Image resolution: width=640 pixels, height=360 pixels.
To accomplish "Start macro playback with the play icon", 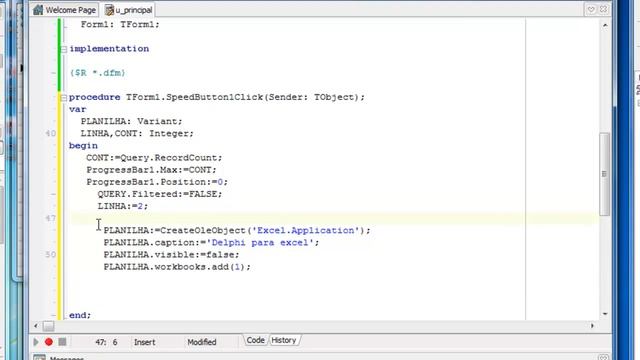I will point(36,342).
